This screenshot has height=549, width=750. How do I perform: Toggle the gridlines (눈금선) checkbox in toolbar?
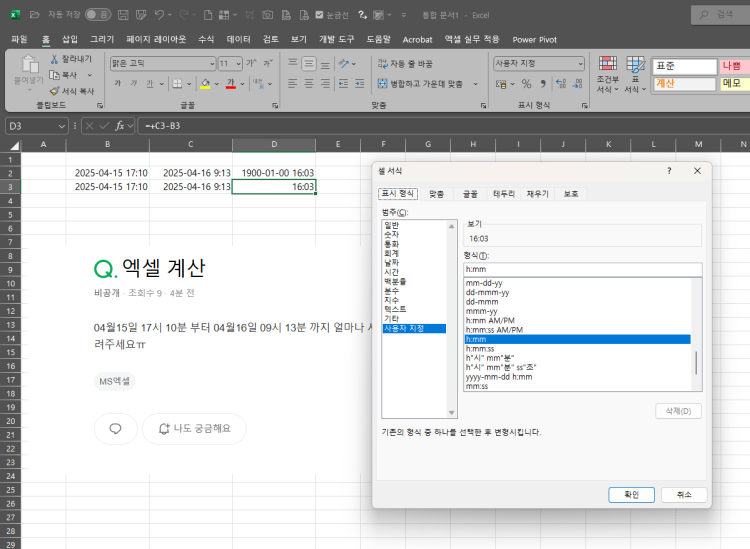tap(319, 16)
